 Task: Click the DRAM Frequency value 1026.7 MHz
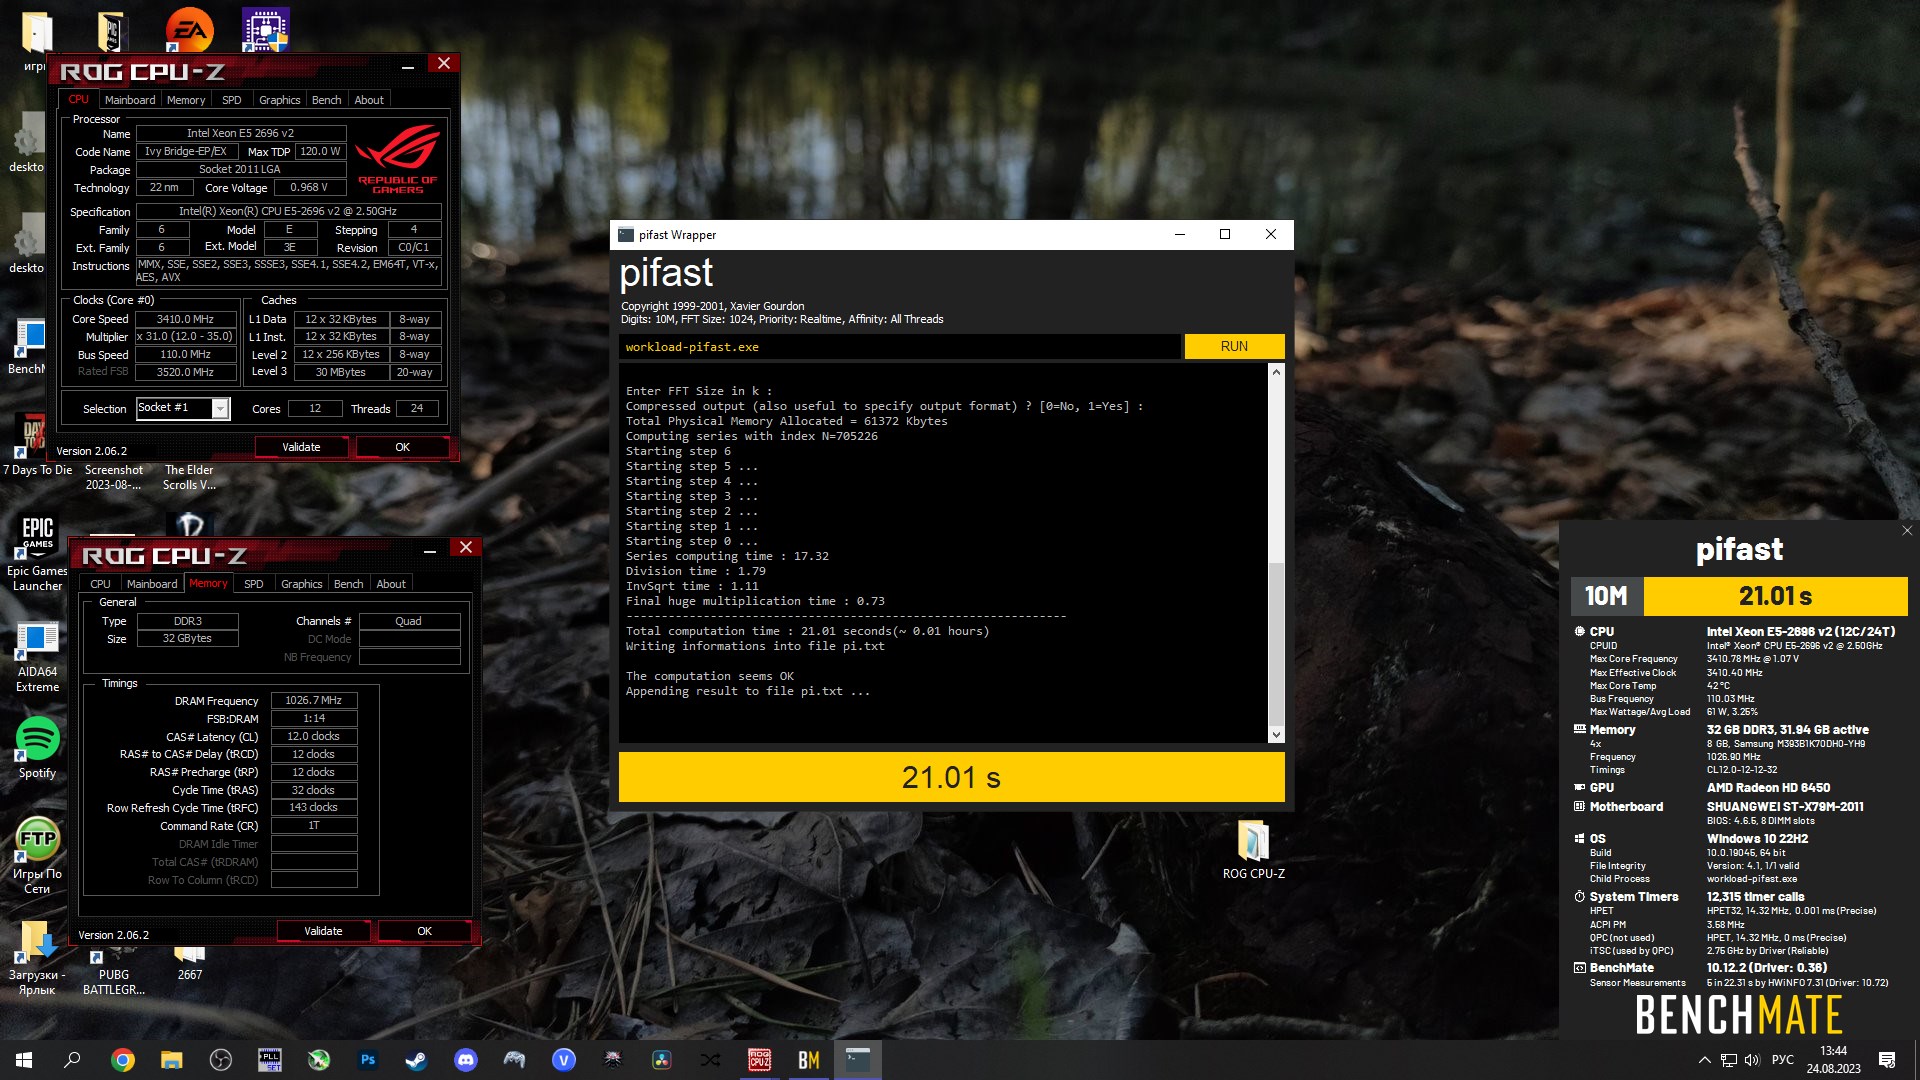314,701
